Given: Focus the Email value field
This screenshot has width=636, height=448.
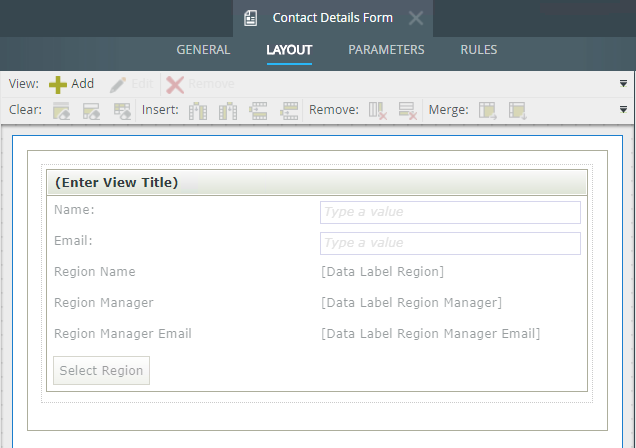Looking at the screenshot, I should [450, 243].
